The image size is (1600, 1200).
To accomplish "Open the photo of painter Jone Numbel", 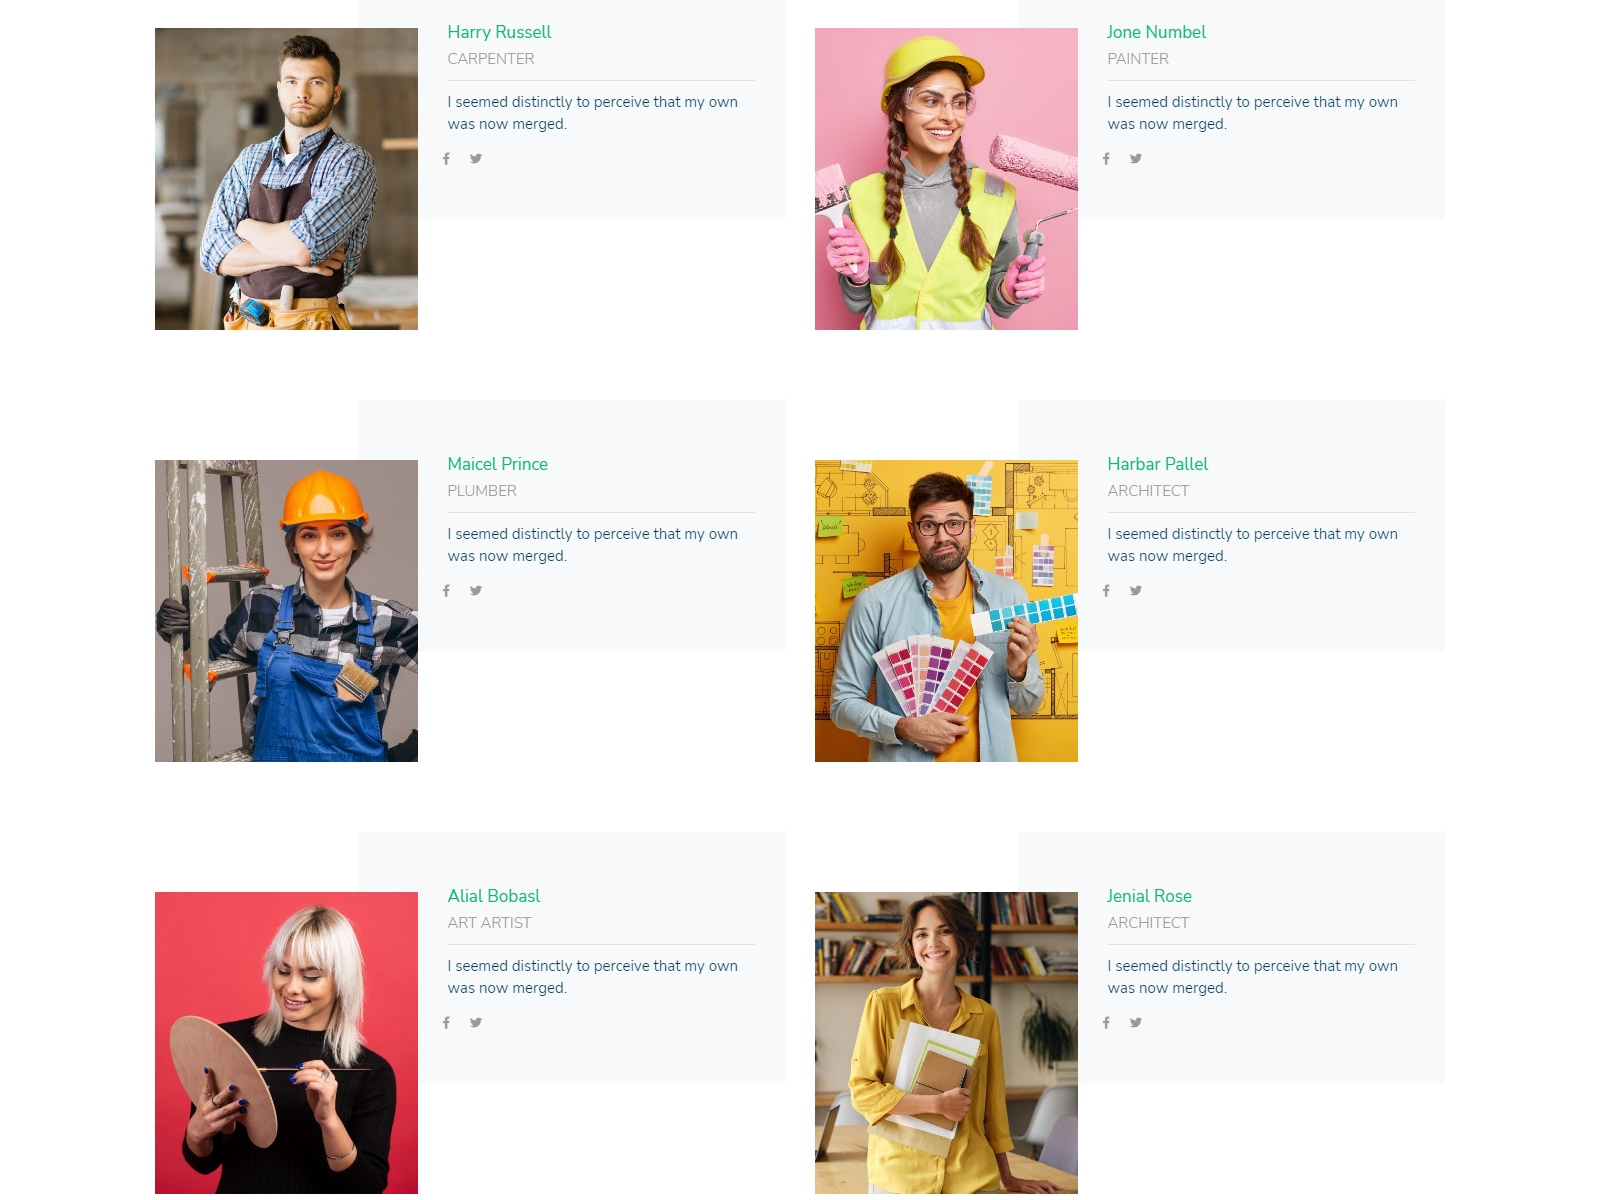I will pyautogui.click(x=946, y=179).
